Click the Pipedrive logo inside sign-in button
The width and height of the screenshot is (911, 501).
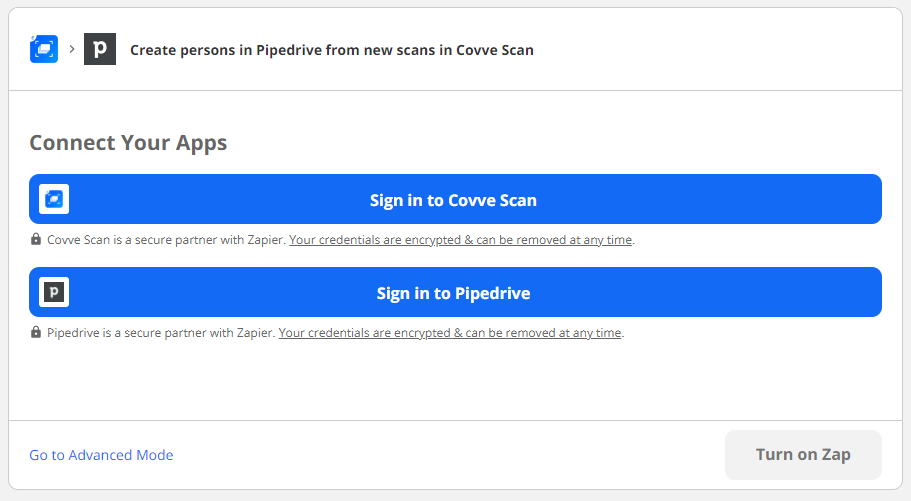pyautogui.click(x=54, y=293)
